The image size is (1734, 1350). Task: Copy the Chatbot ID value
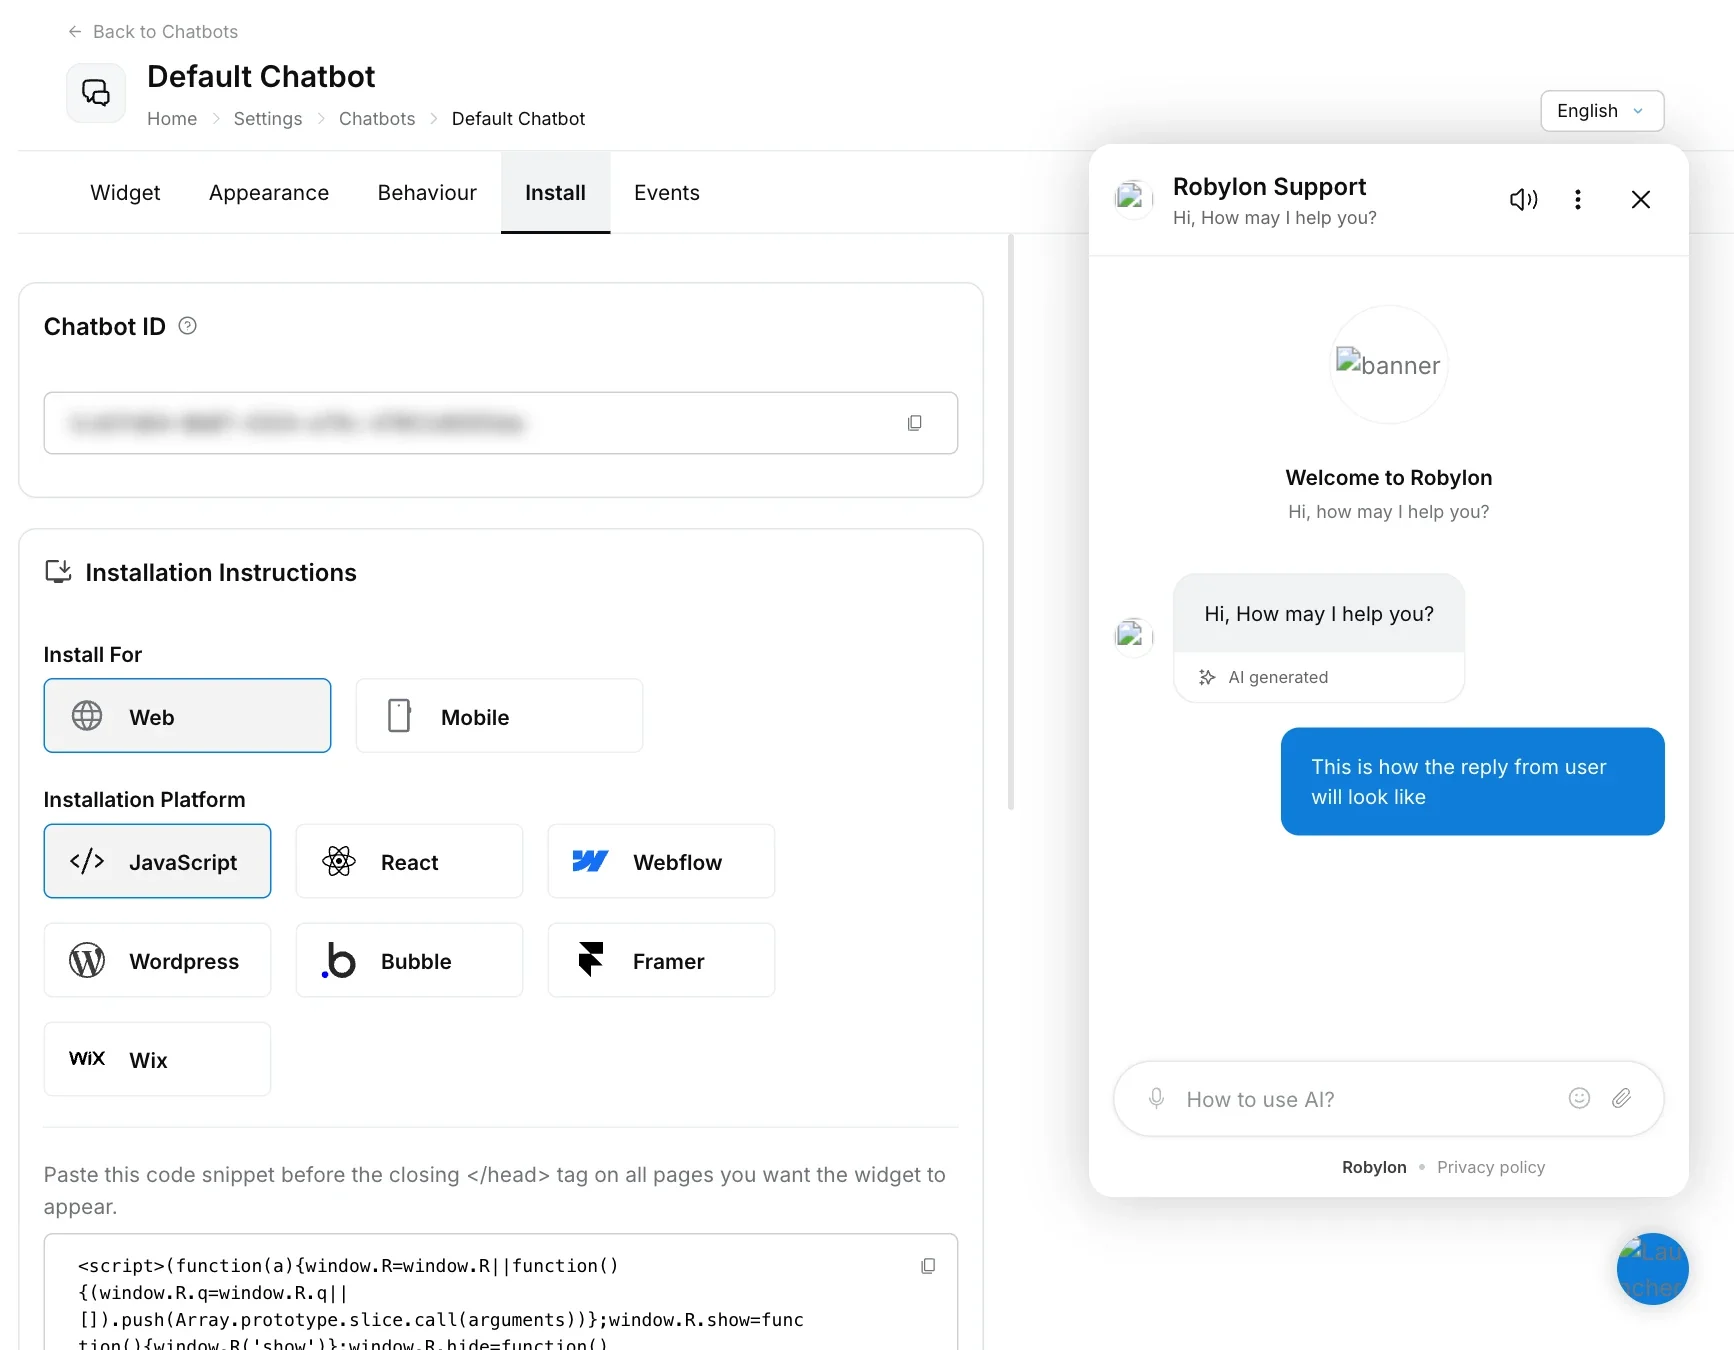click(x=914, y=423)
